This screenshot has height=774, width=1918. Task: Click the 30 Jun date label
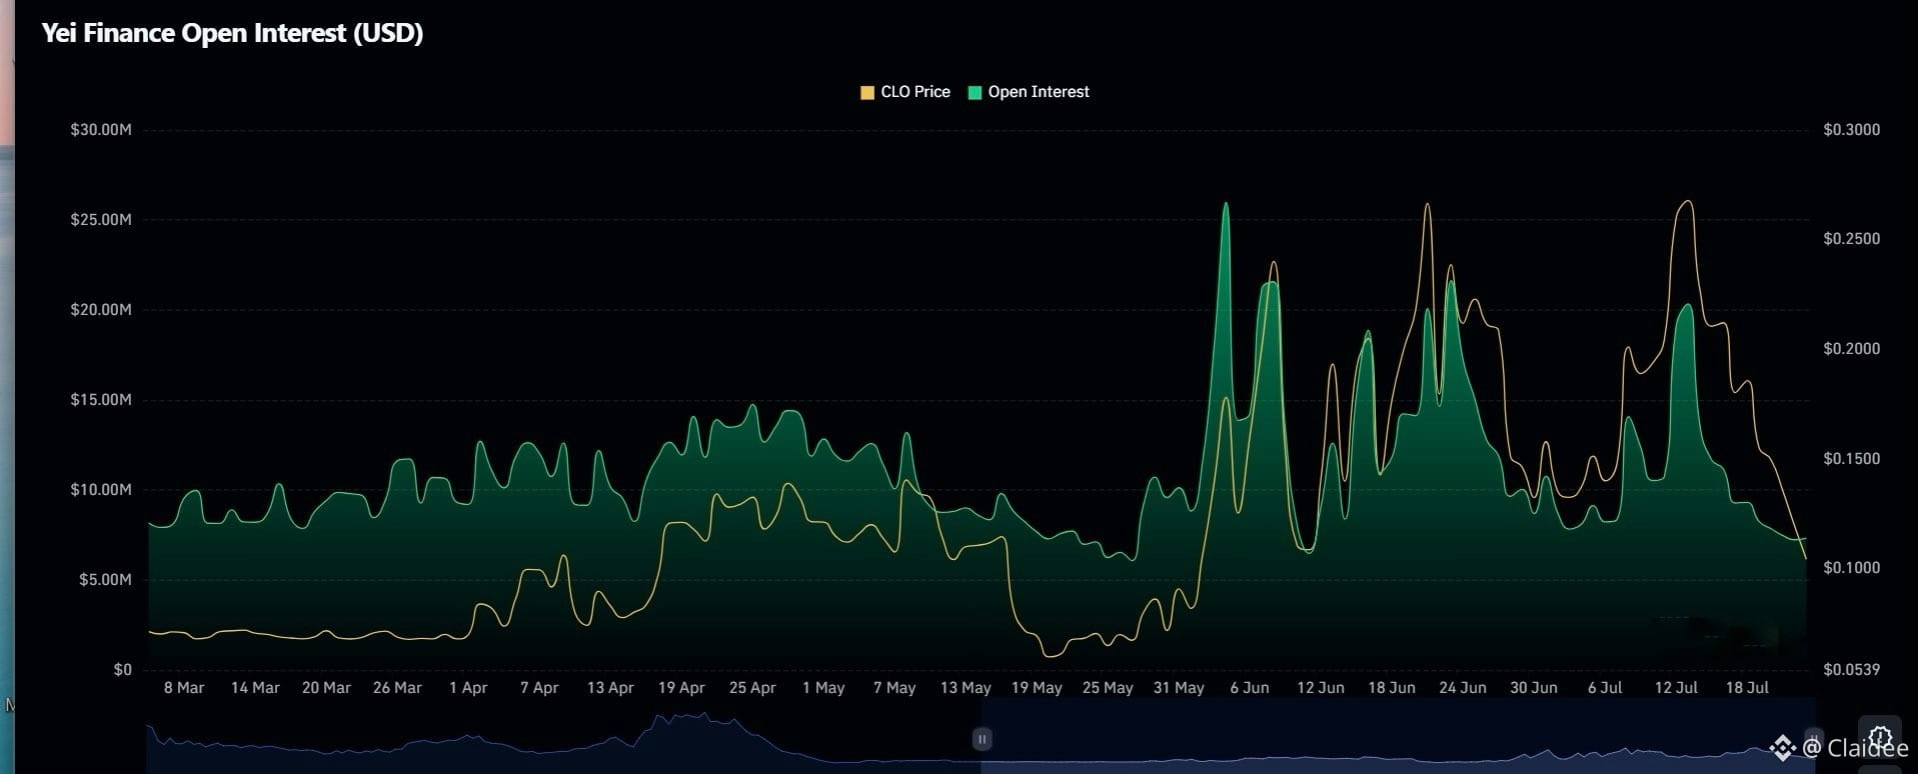[x=1533, y=688]
